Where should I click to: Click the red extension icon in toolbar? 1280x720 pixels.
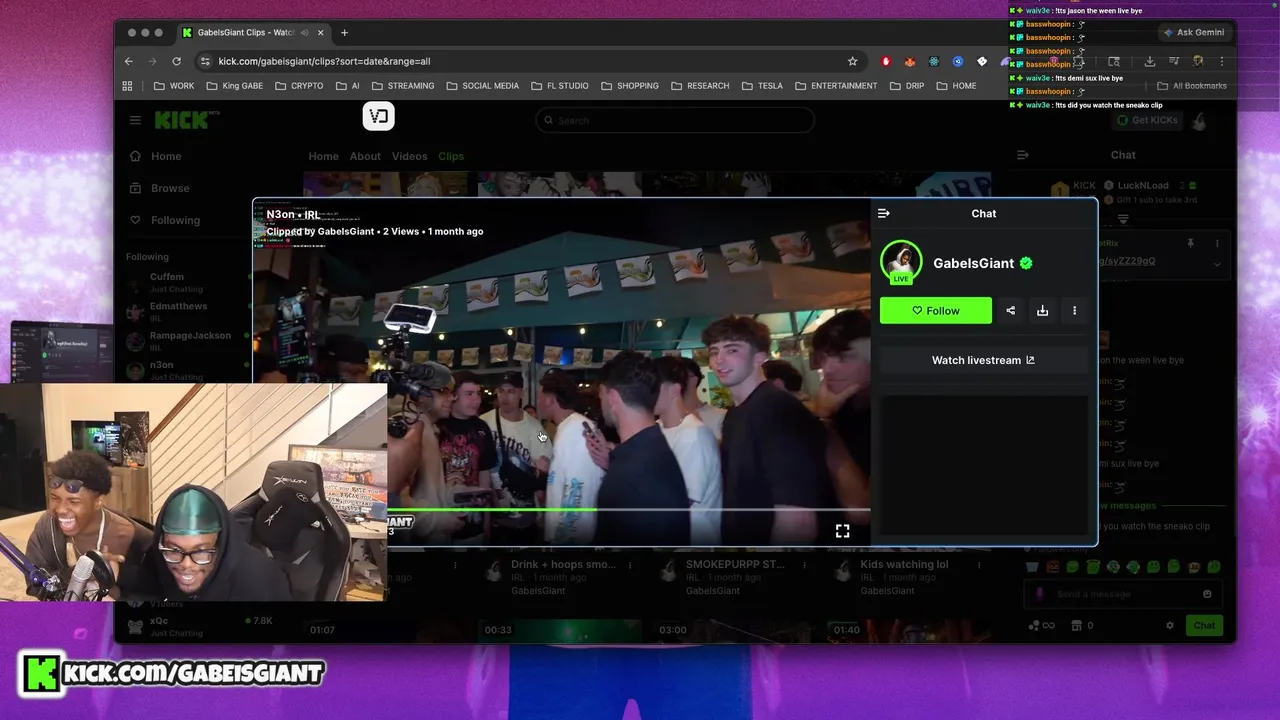(x=886, y=61)
